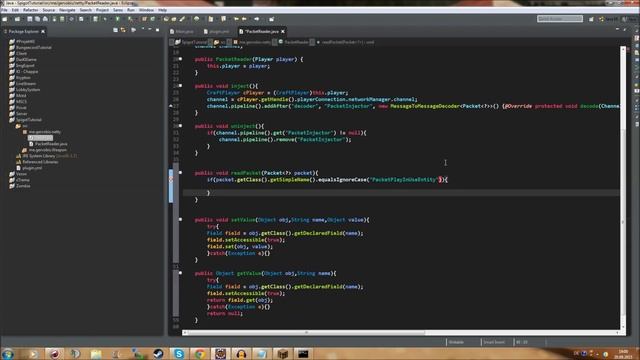The image size is (640, 360).
Task: Open the Windows Start button
Action: 8,353
